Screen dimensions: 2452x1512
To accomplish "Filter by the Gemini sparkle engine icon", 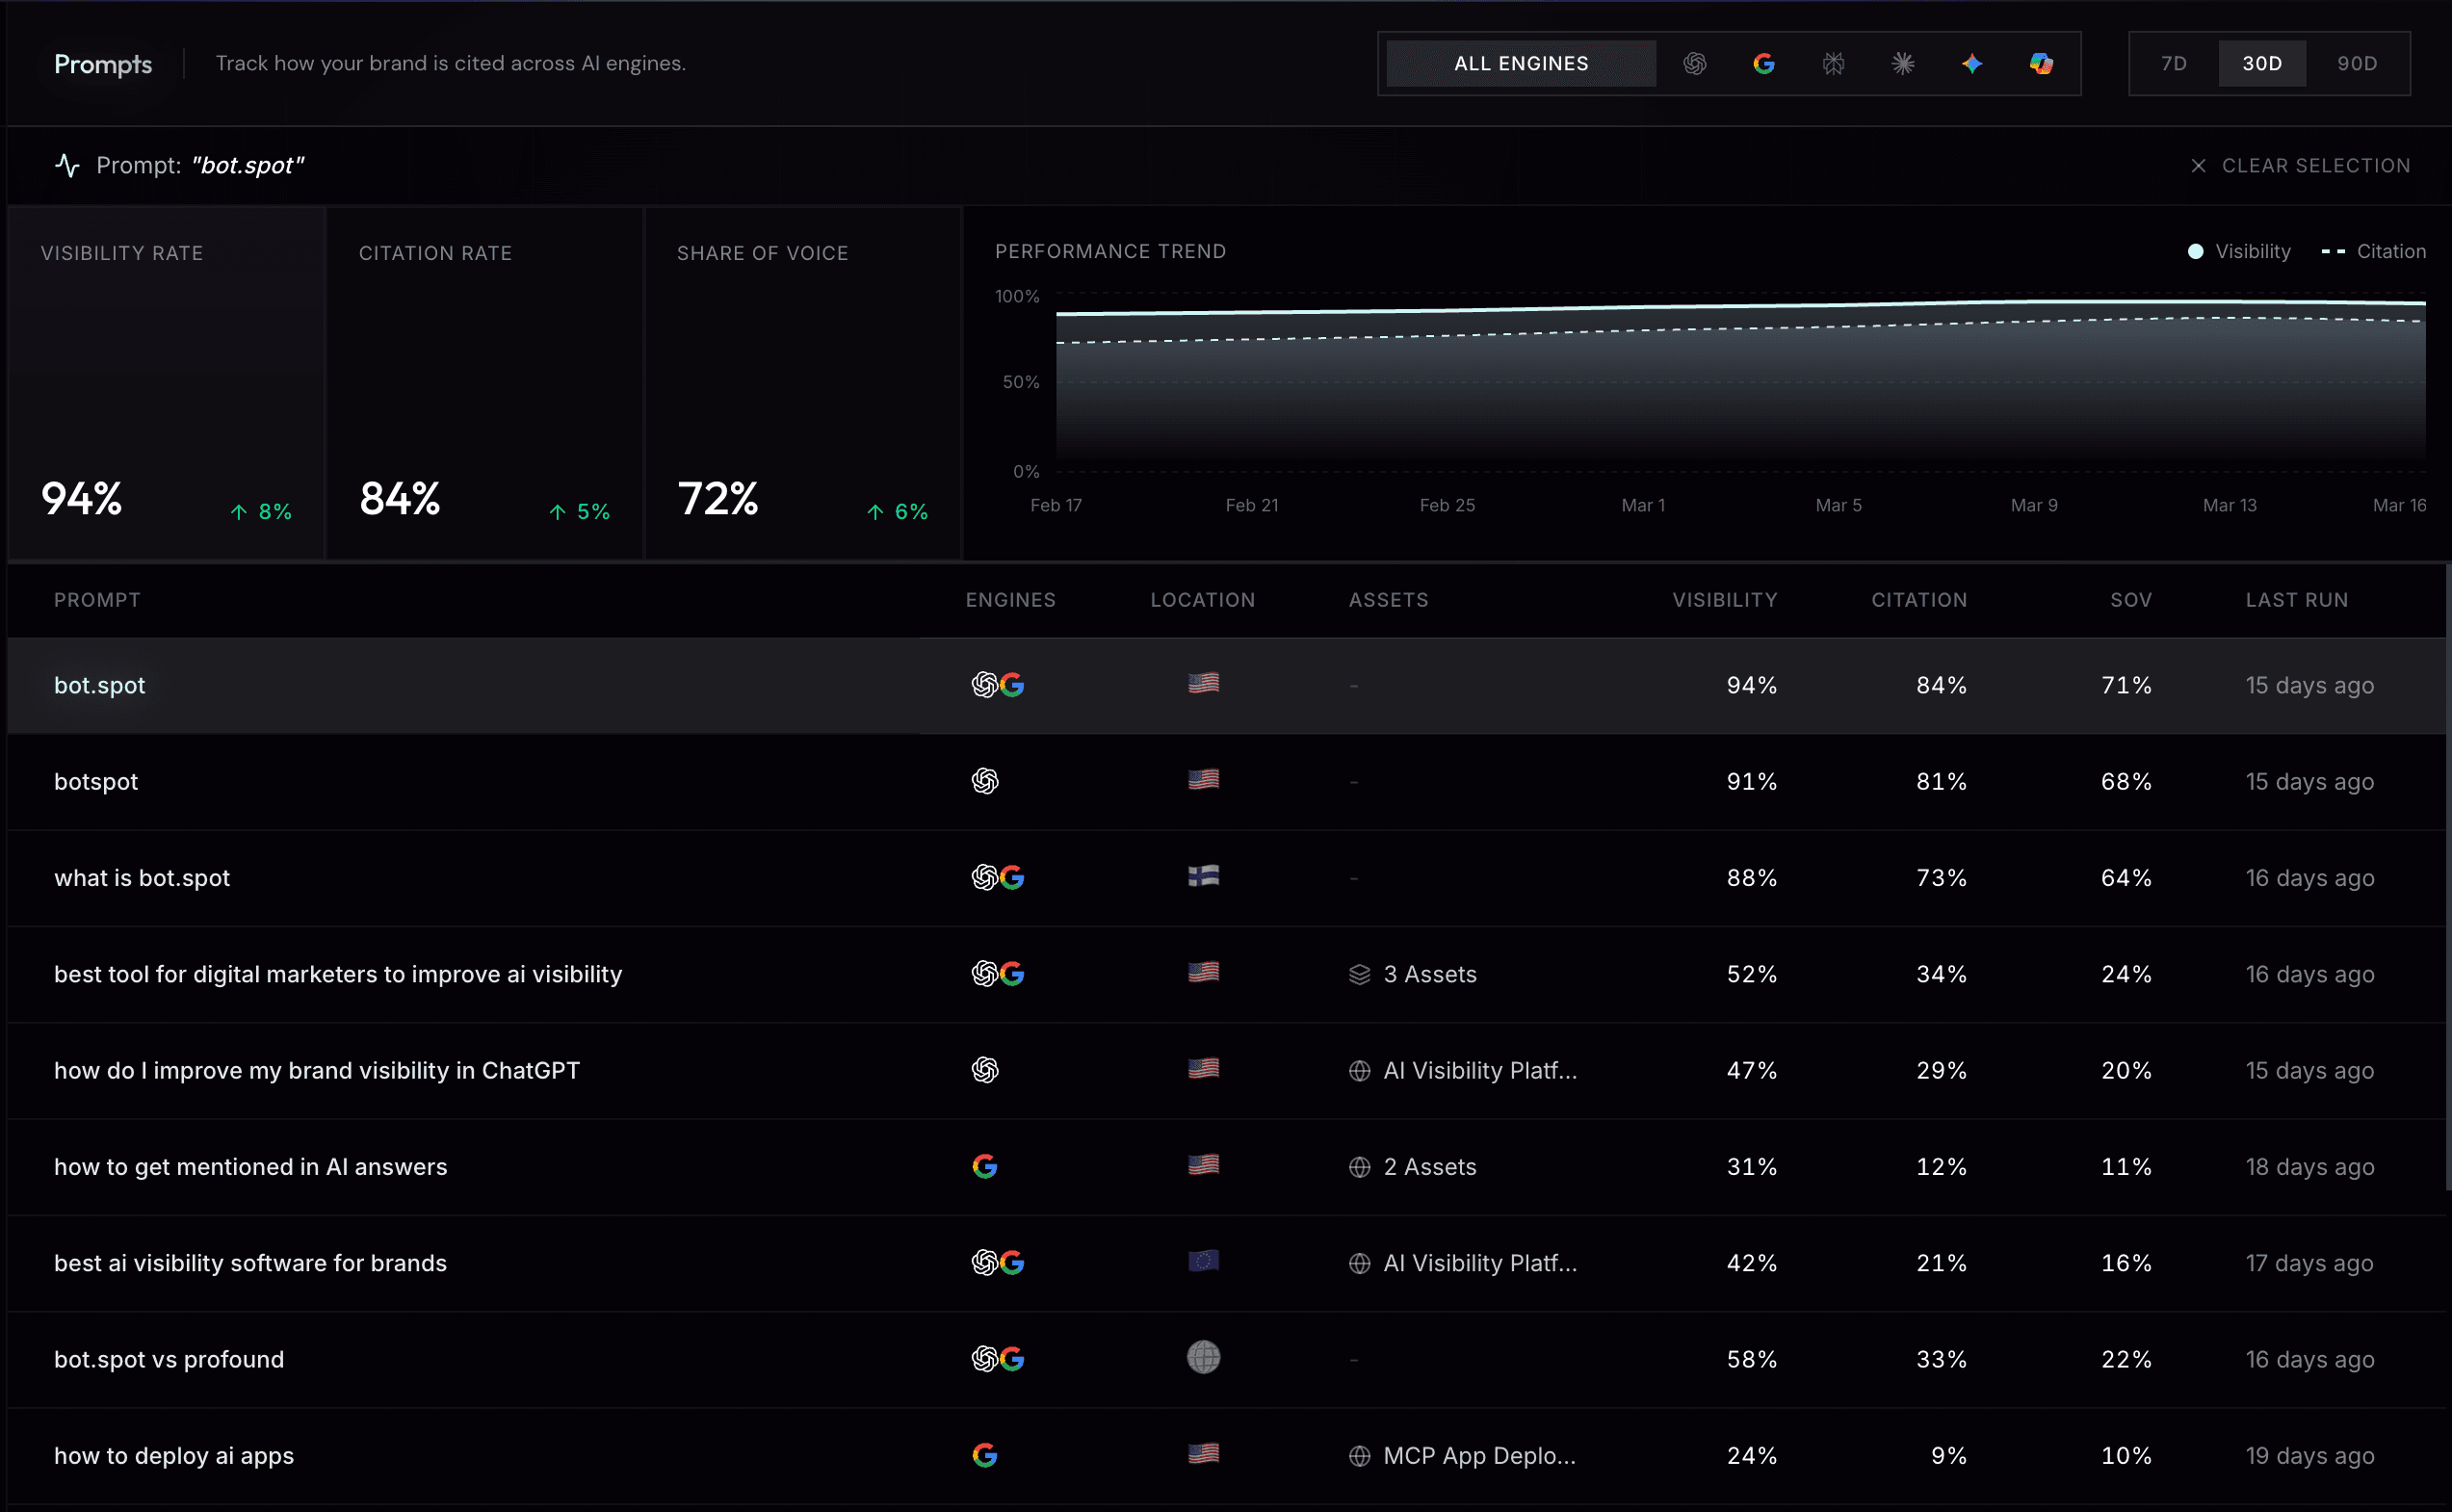I will coord(1972,64).
